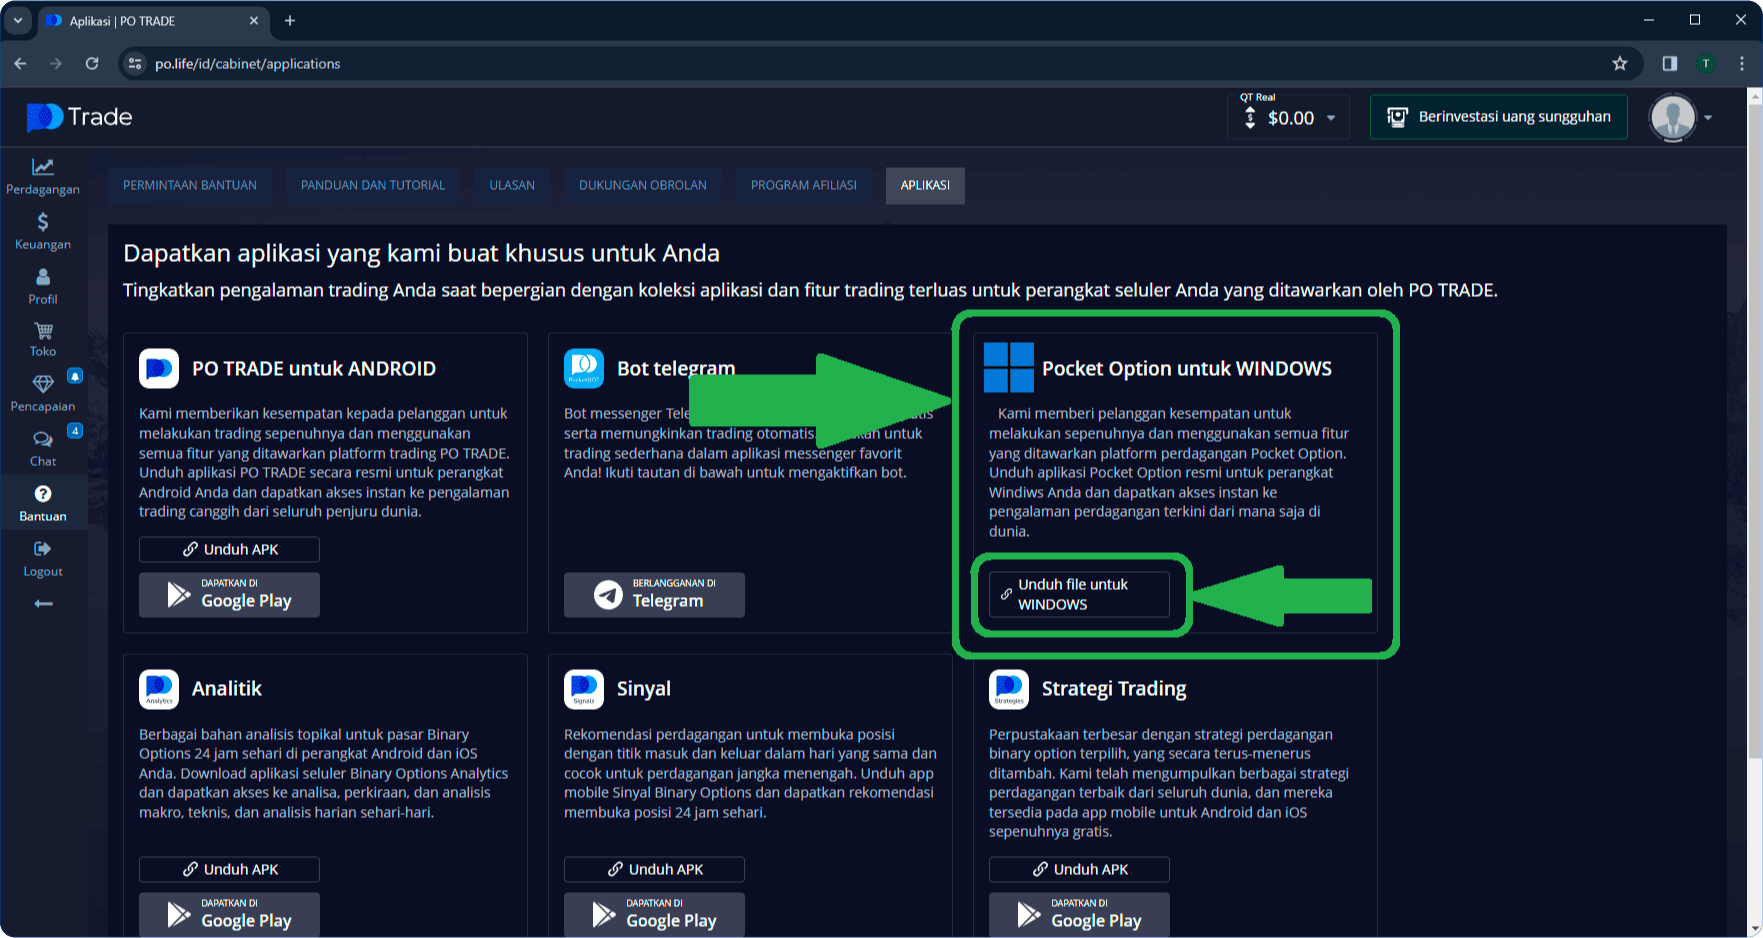Switch to Permintaan Bantuan tab

[190, 185]
